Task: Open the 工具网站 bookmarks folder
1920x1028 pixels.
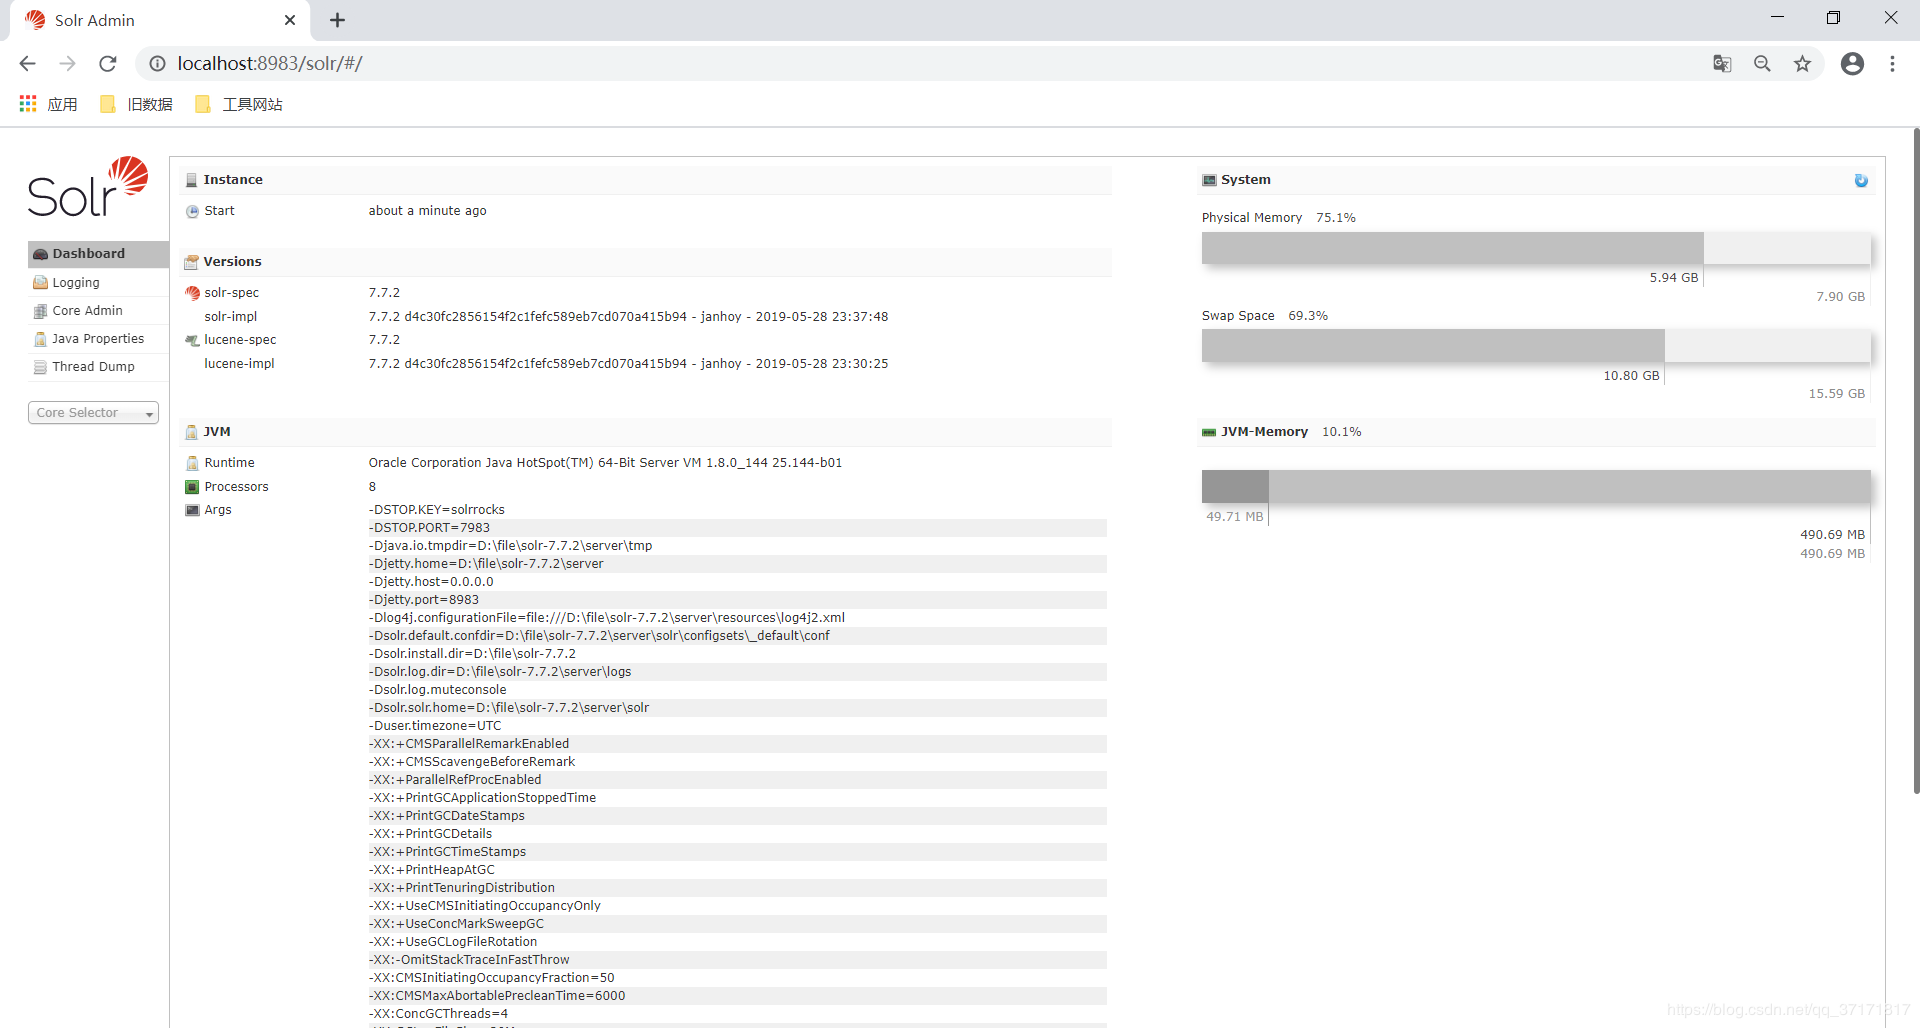Action: click(239, 104)
